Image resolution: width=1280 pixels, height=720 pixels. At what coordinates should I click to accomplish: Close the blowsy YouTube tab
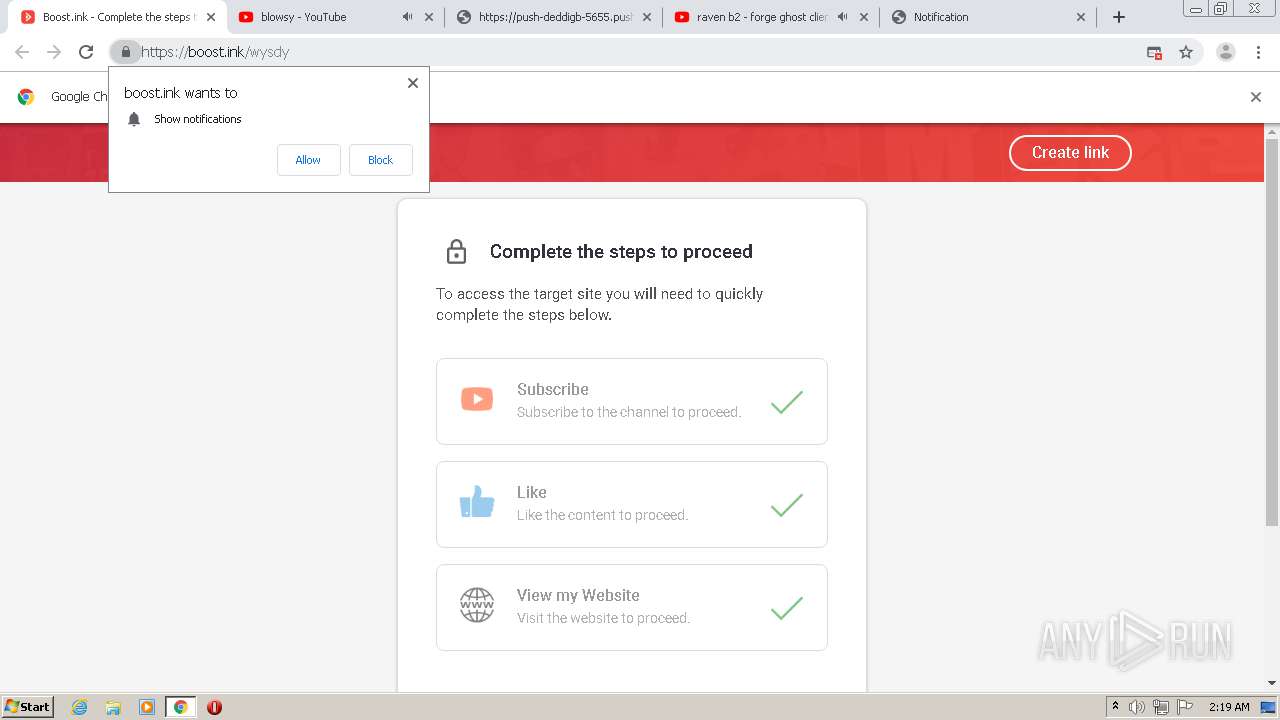click(429, 17)
